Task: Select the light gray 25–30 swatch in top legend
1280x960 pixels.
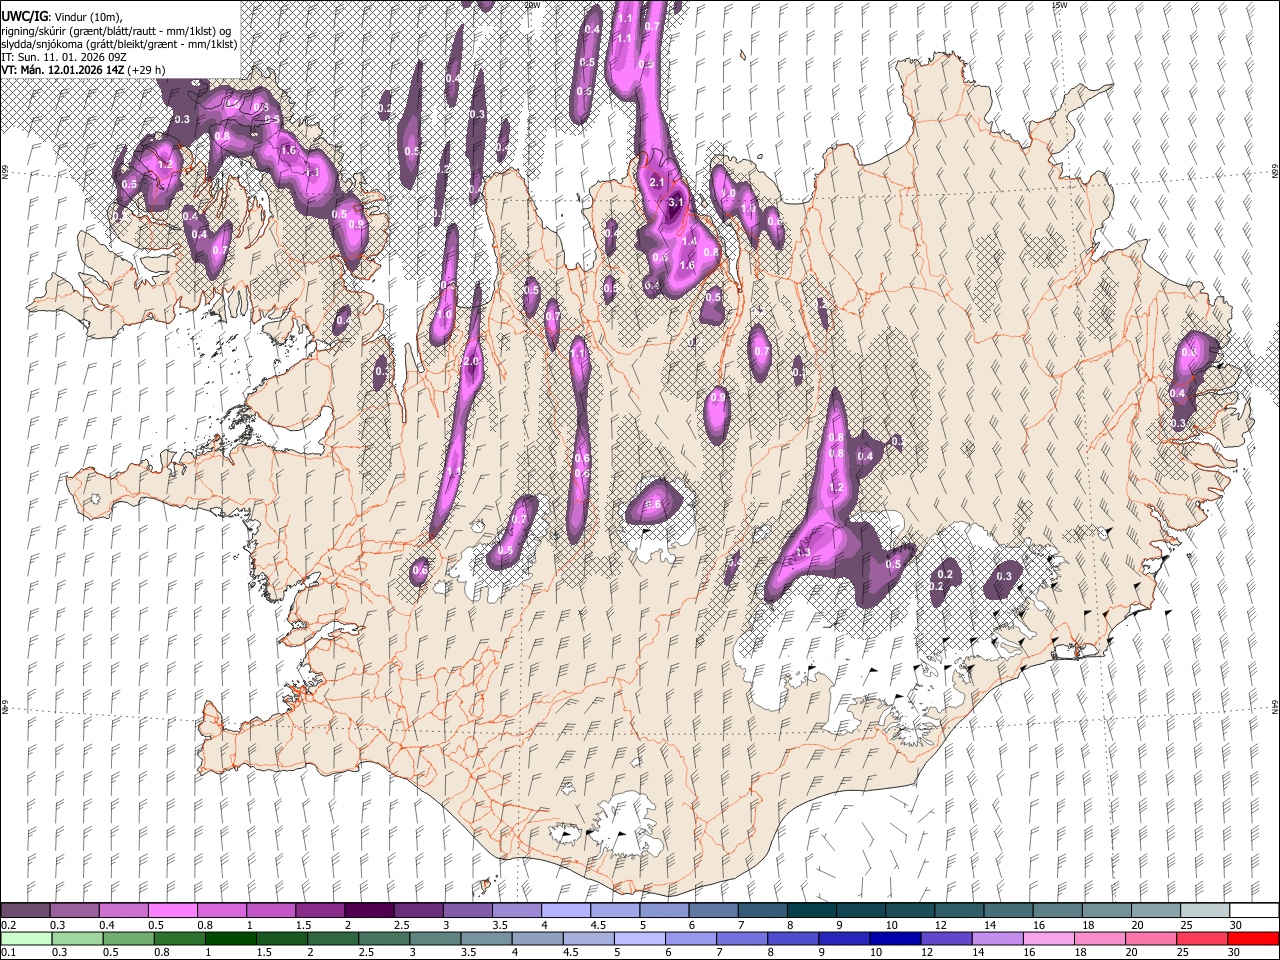Action: tap(1205, 911)
